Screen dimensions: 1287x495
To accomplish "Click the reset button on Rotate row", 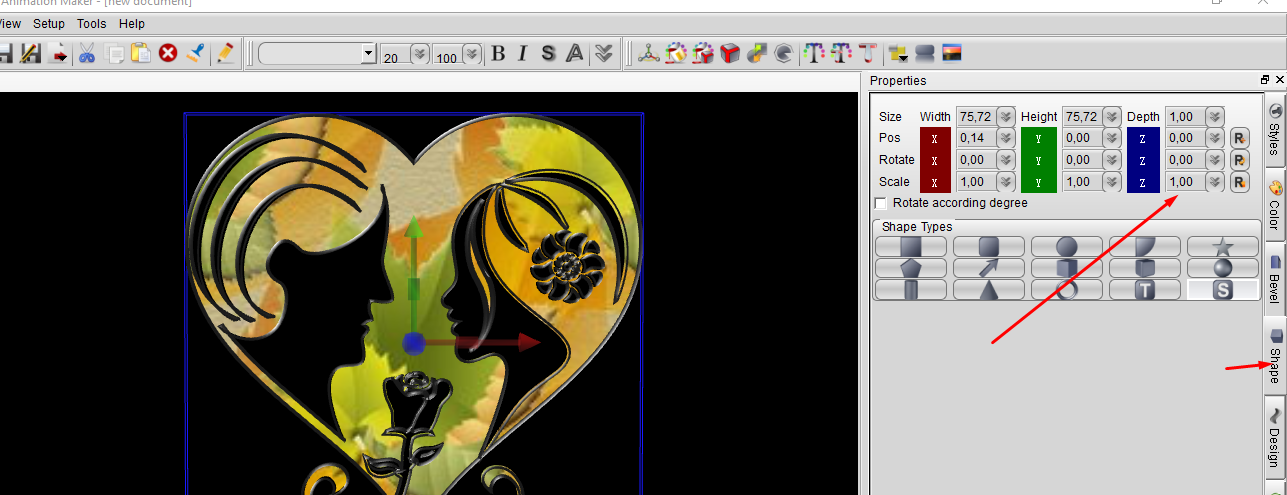I will tap(1240, 160).
